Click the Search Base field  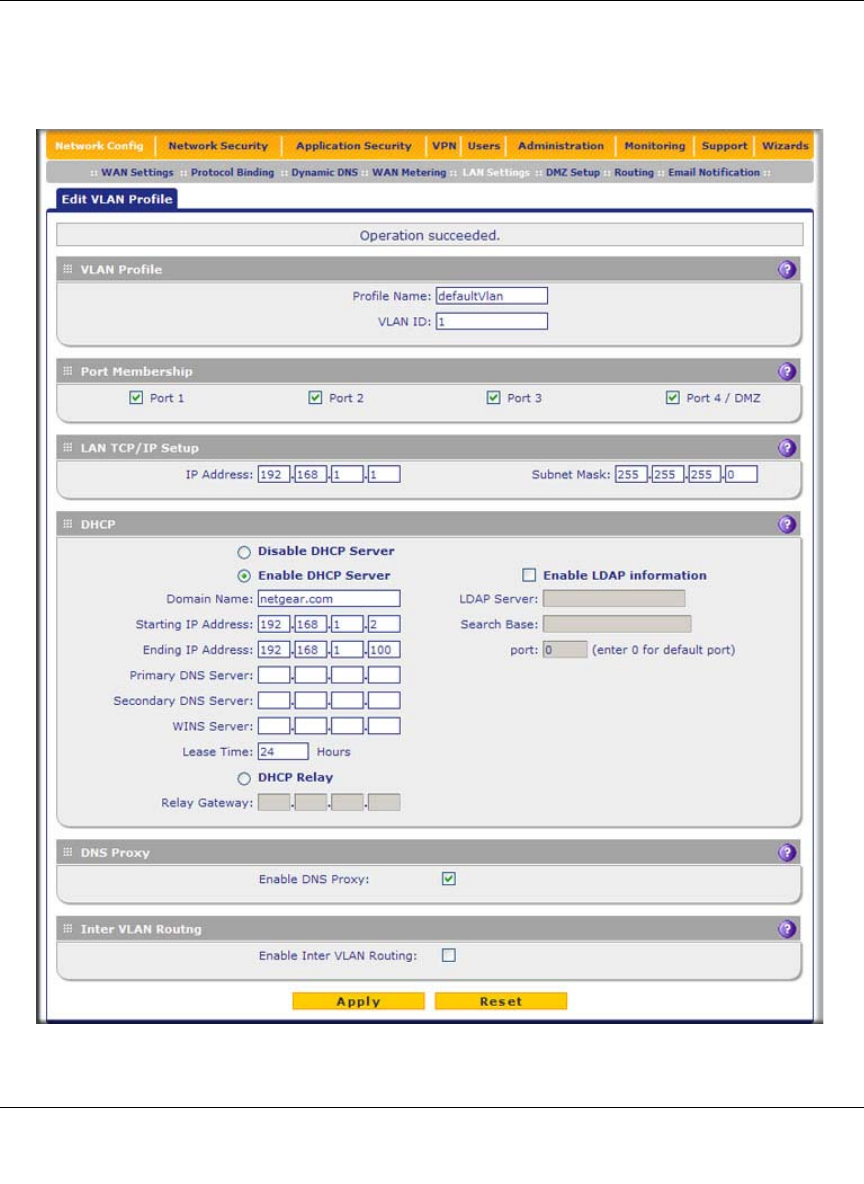pyautogui.click(x=617, y=624)
